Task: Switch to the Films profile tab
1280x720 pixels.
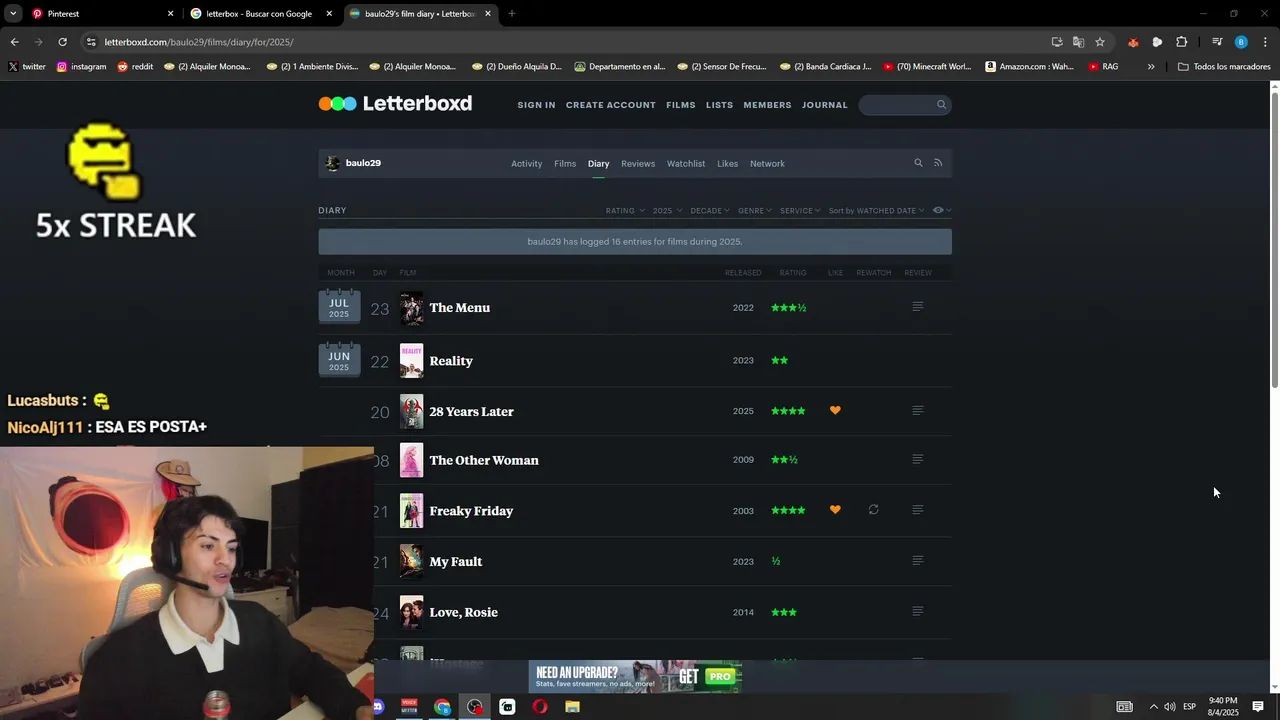Action: pyautogui.click(x=565, y=164)
